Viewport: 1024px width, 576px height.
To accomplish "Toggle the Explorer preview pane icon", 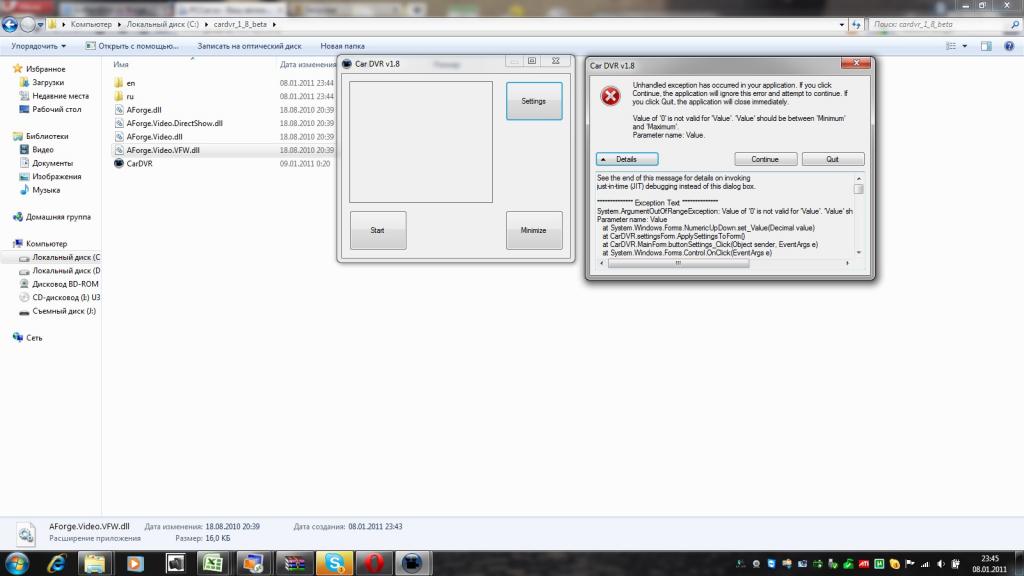I will 986,46.
